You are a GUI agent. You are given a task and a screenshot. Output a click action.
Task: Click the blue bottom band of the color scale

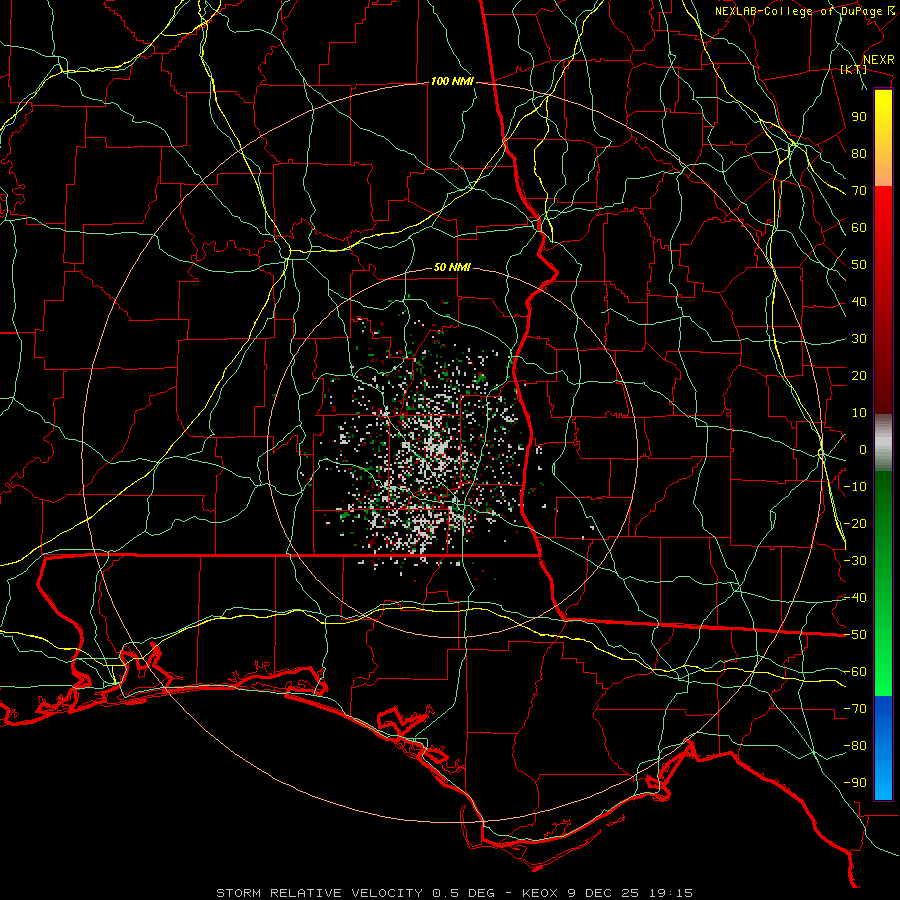(883, 747)
